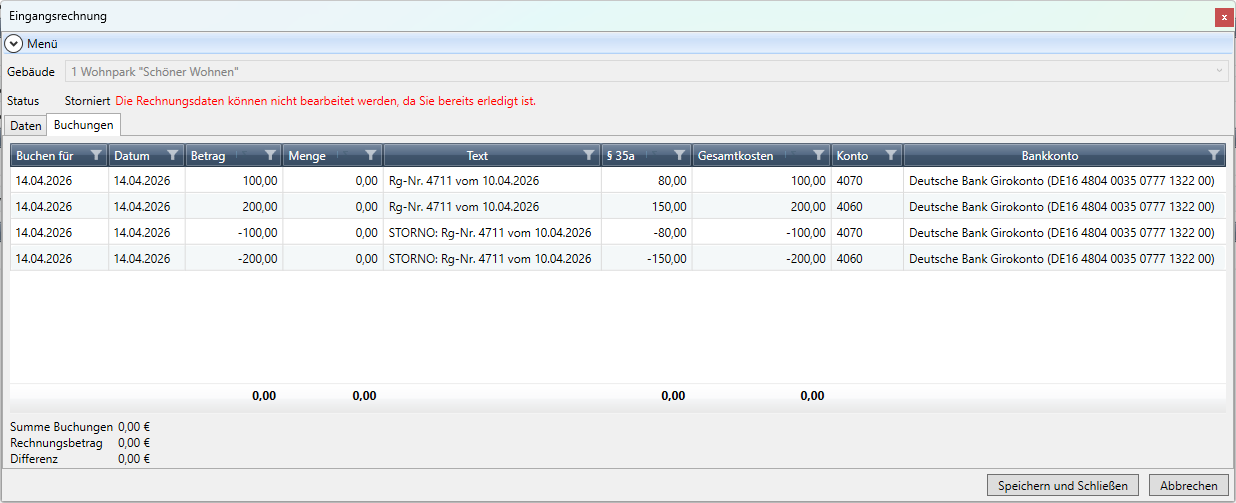The width and height of the screenshot is (1236, 503).
Task: Open filter for Bankkonto column
Action: pos(1214,156)
